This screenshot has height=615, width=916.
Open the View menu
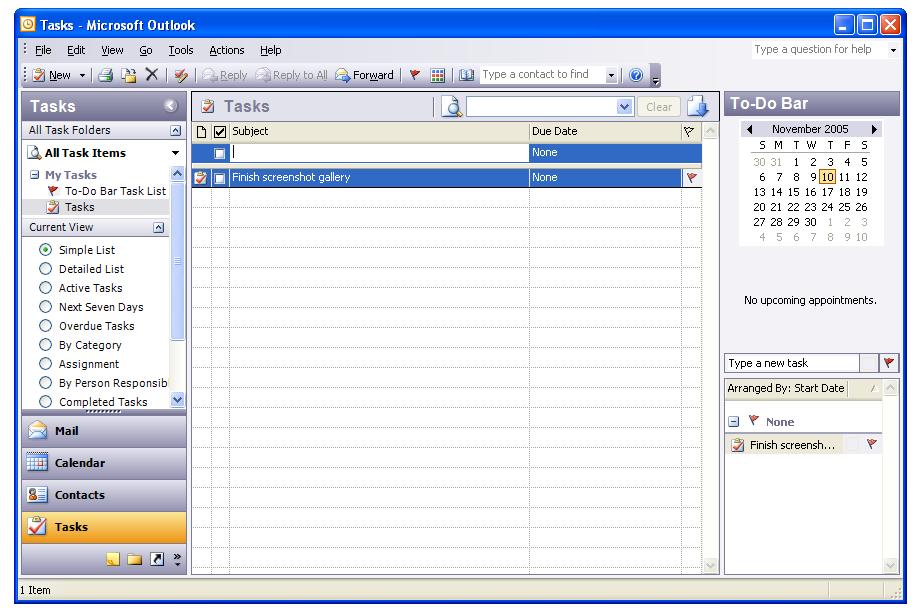pyautogui.click(x=112, y=50)
